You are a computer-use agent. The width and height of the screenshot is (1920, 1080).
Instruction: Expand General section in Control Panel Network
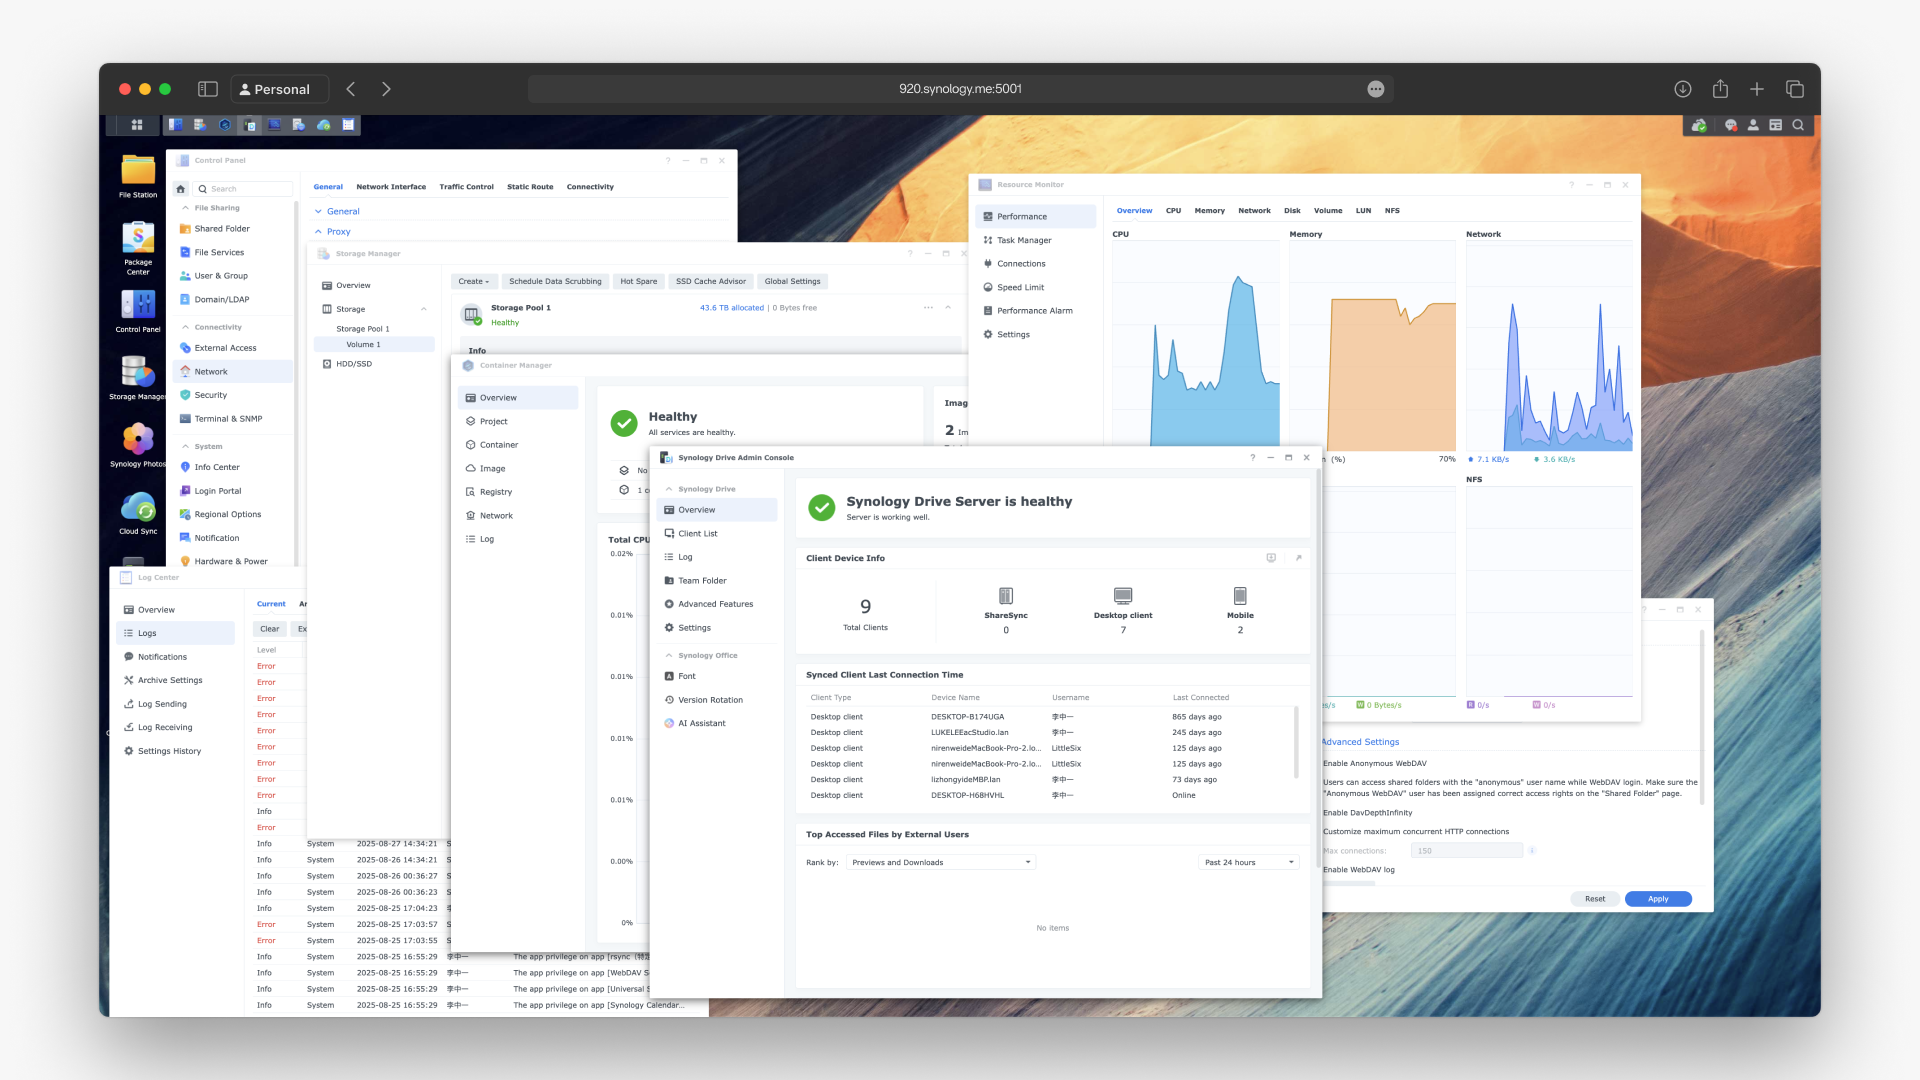(x=337, y=211)
